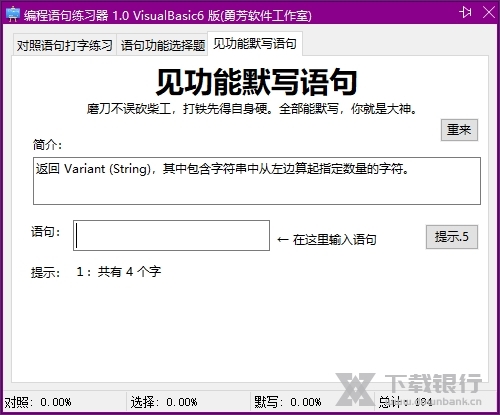
Task: Click the 提示.5 hint button
Action: (x=452, y=237)
